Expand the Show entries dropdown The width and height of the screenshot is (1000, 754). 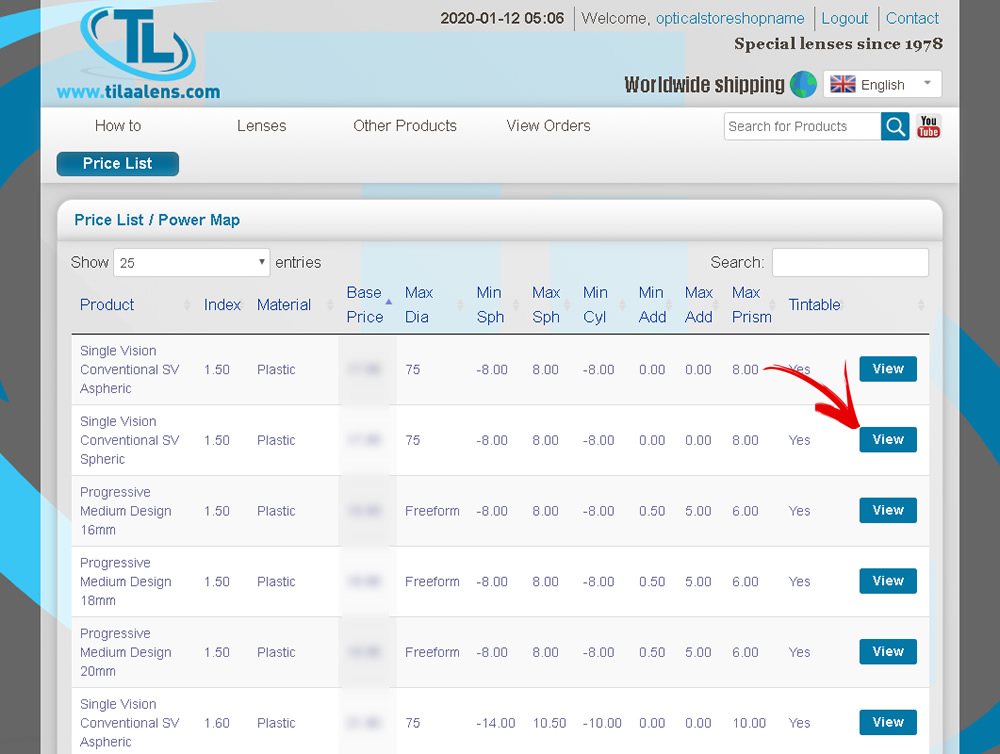[x=192, y=263]
